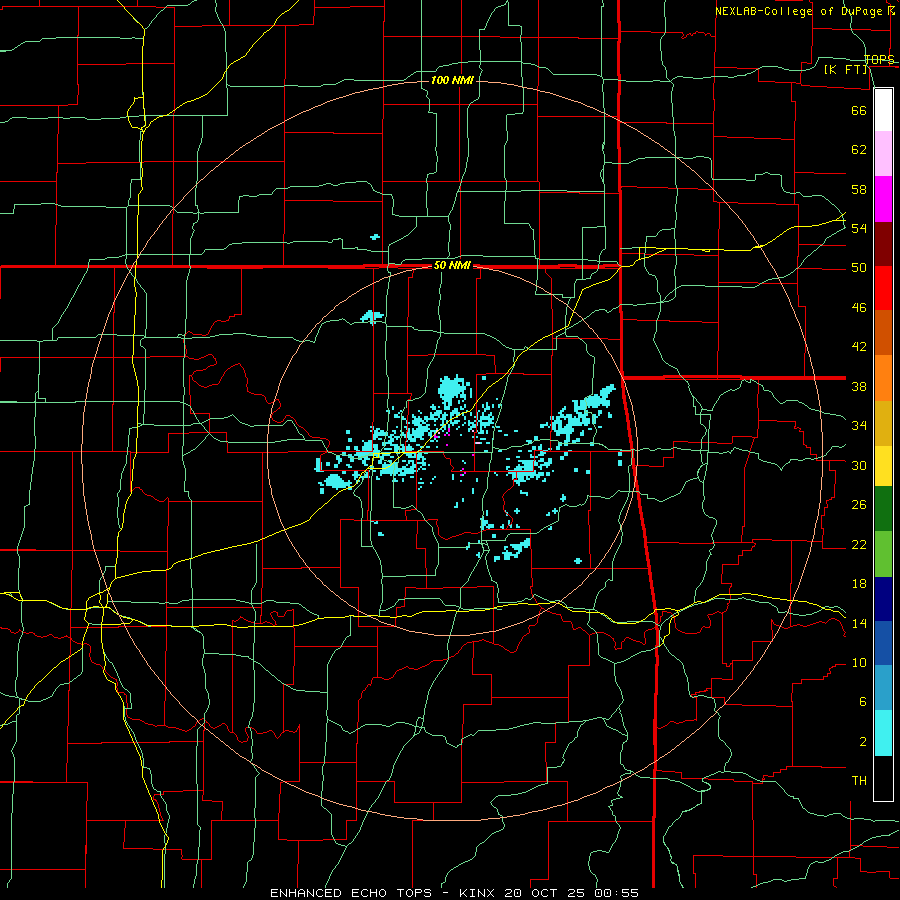This screenshot has width=900, height=900.
Task: Click the legend value '62'
Action: pos(859,150)
